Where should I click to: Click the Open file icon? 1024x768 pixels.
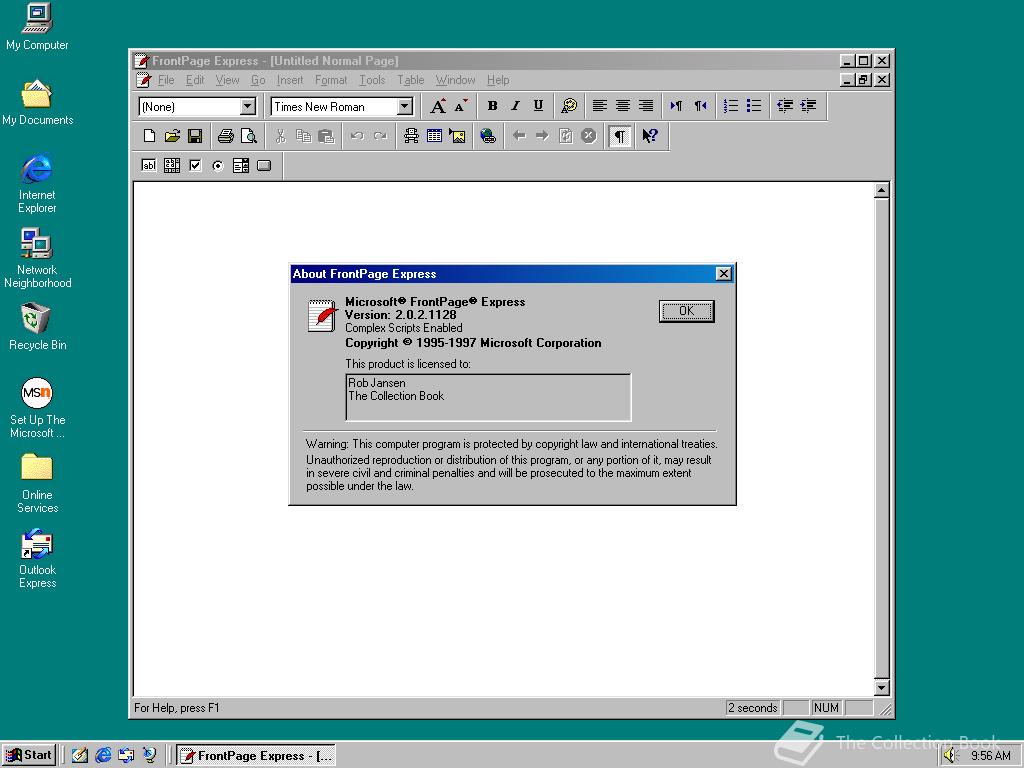tap(172, 136)
